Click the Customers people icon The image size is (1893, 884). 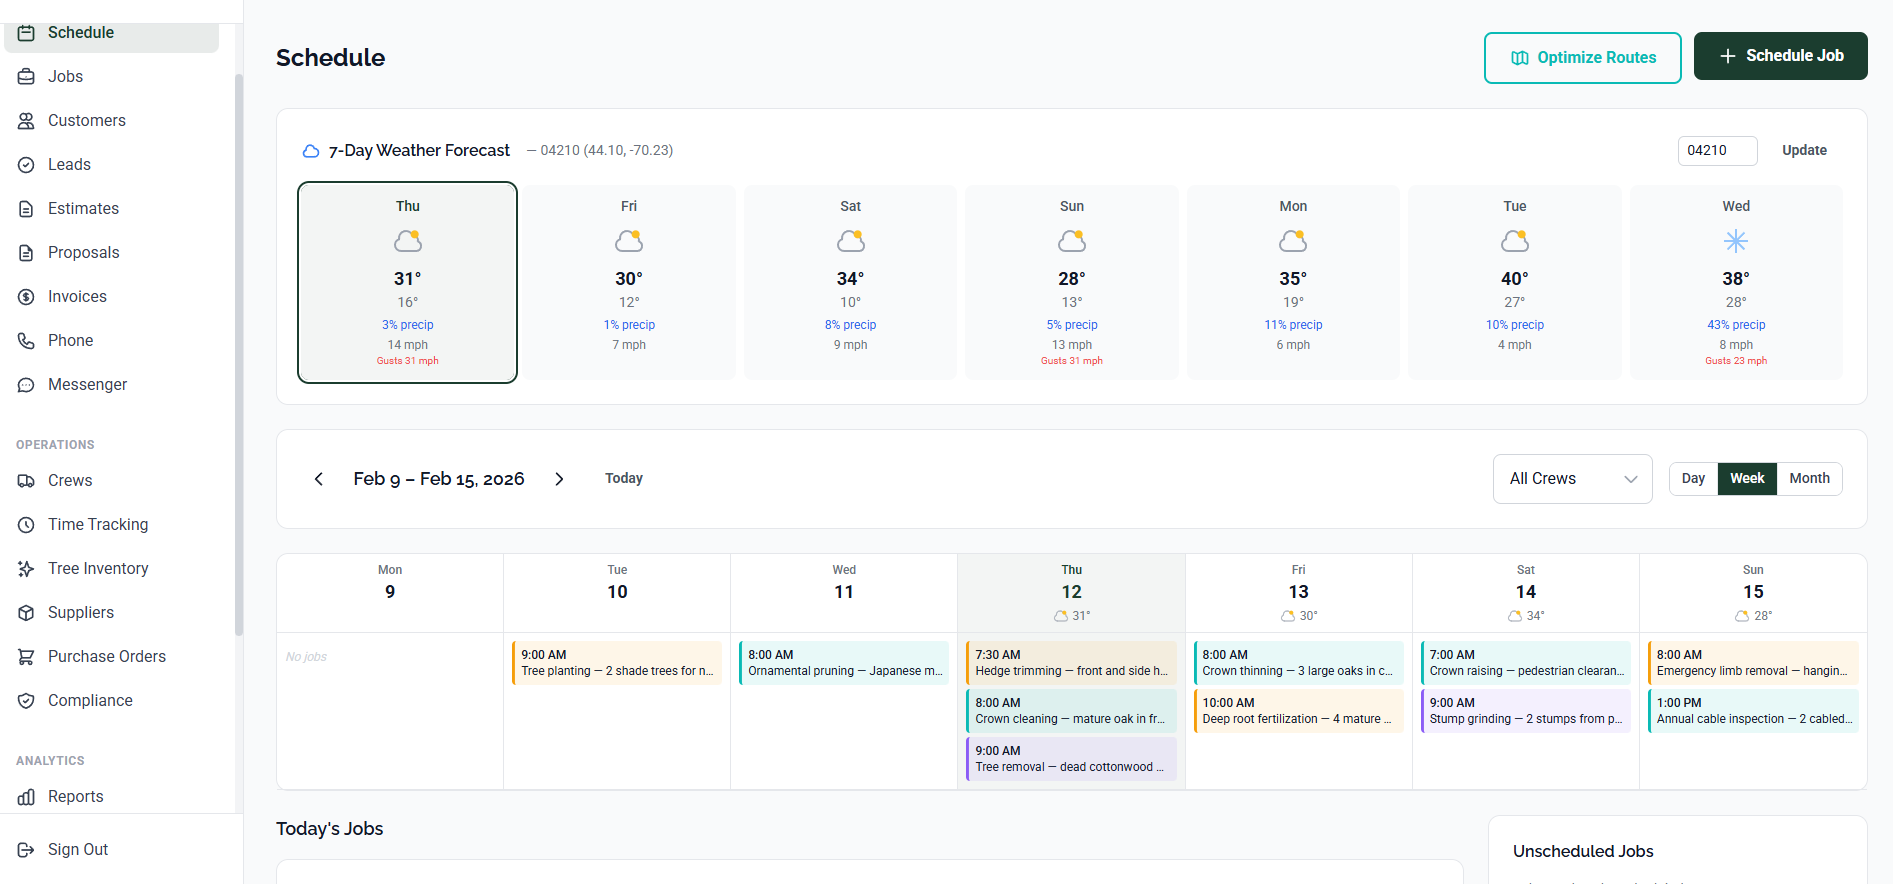(x=26, y=121)
